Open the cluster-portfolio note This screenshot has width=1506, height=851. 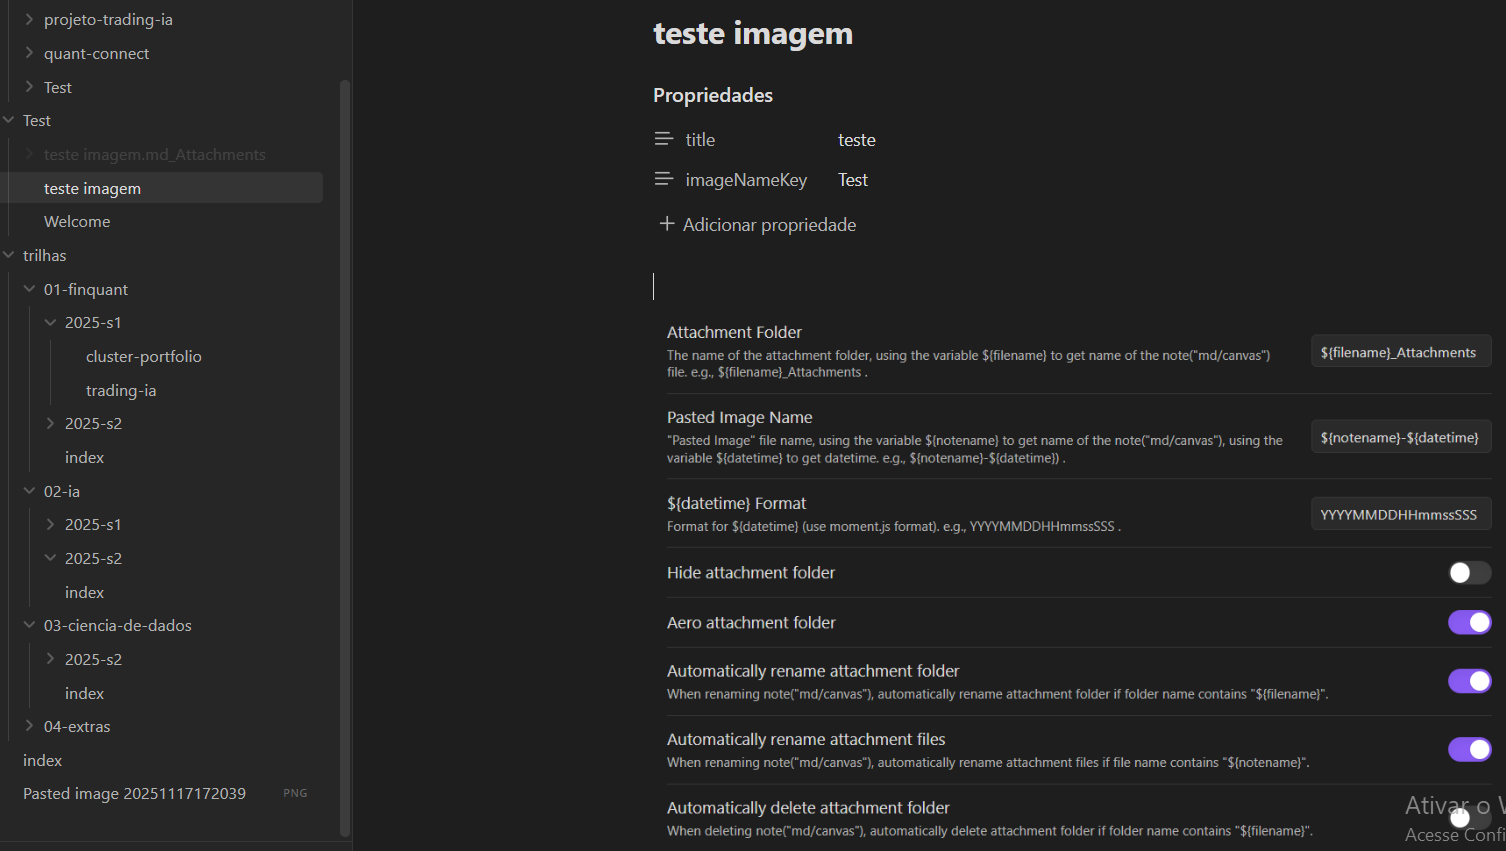pyautogui.click(x=143, y=357)
